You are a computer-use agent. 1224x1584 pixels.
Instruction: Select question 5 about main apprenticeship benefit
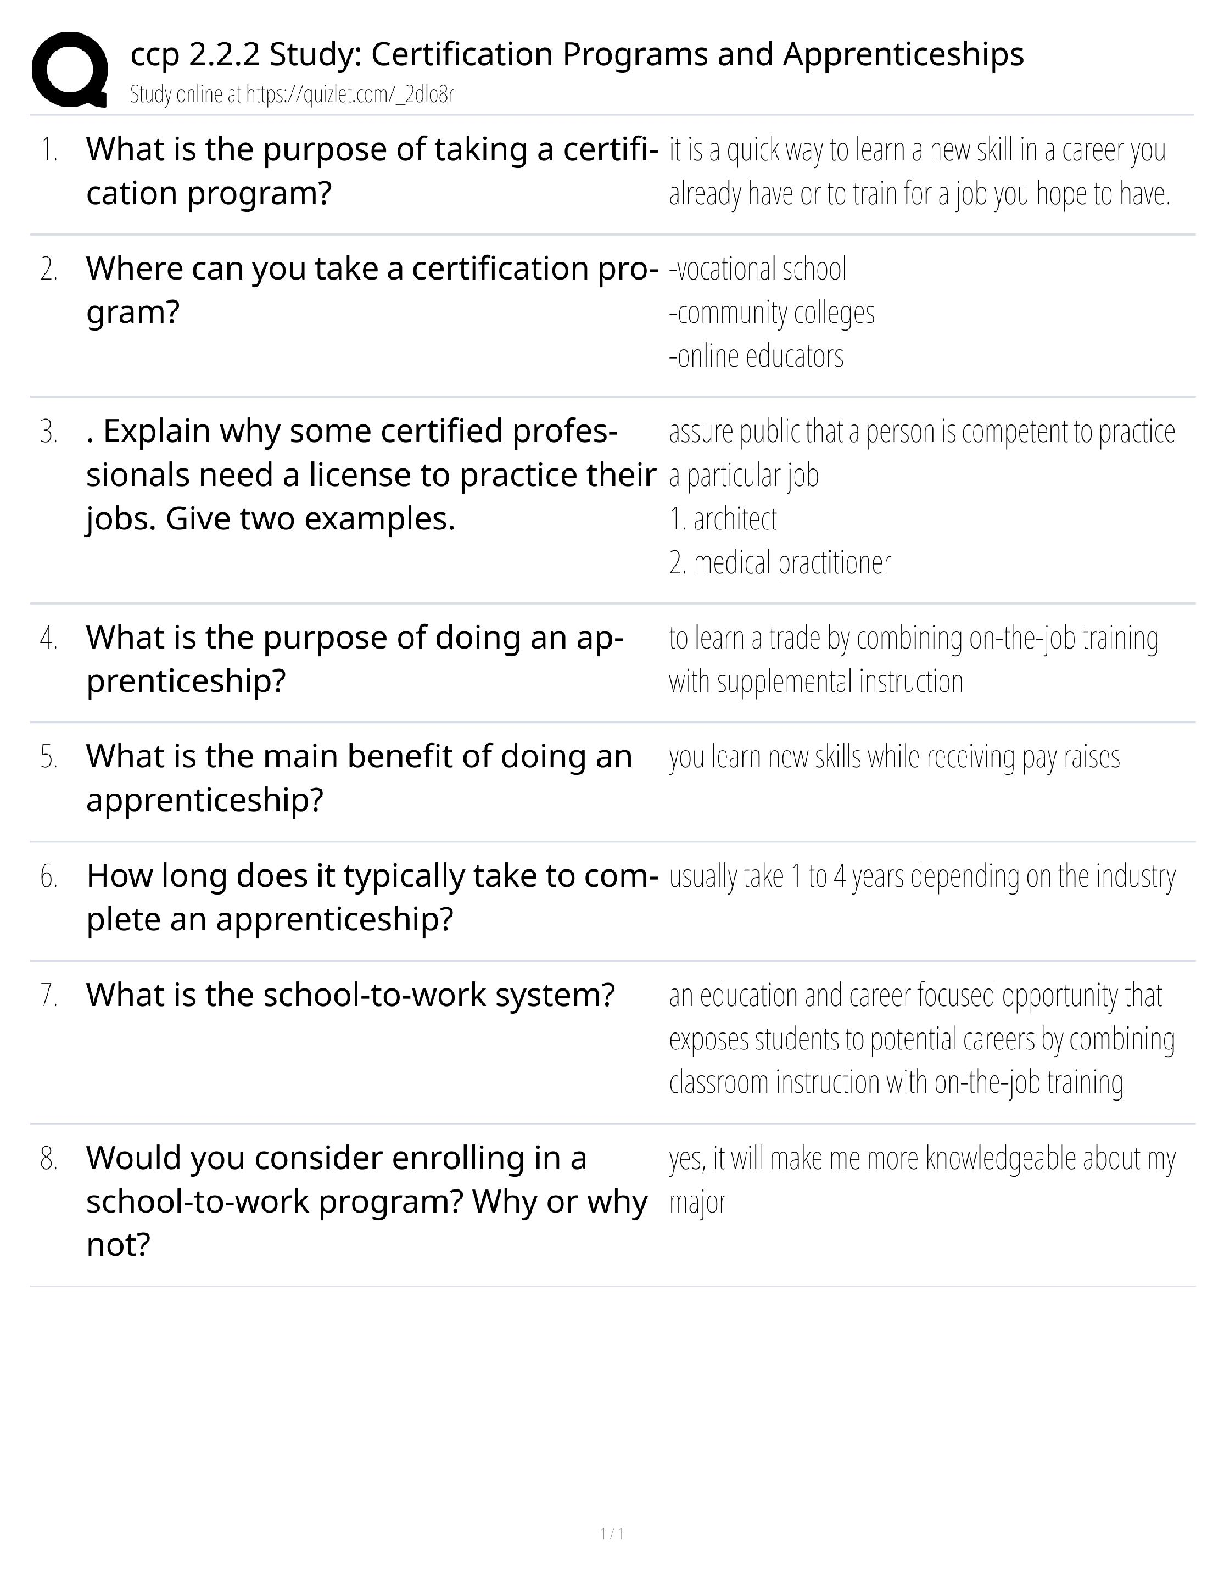point(359,778)
